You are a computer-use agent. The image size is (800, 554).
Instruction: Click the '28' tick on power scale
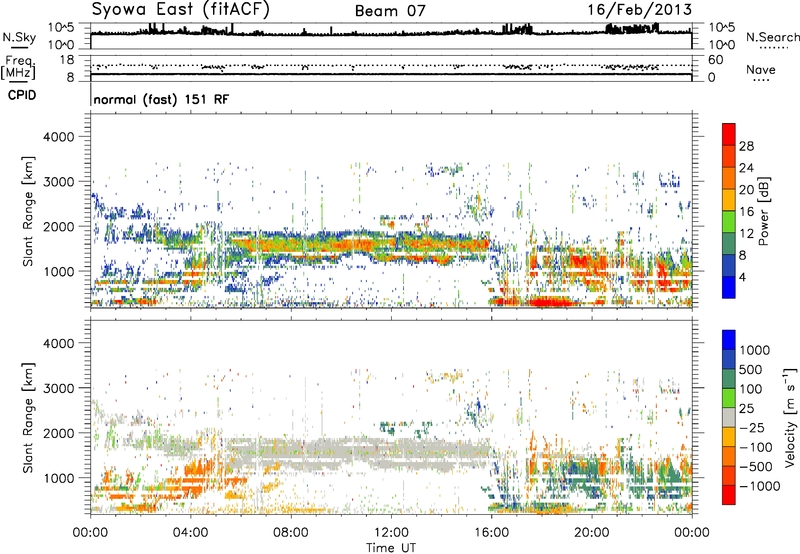tap(746, 146)
